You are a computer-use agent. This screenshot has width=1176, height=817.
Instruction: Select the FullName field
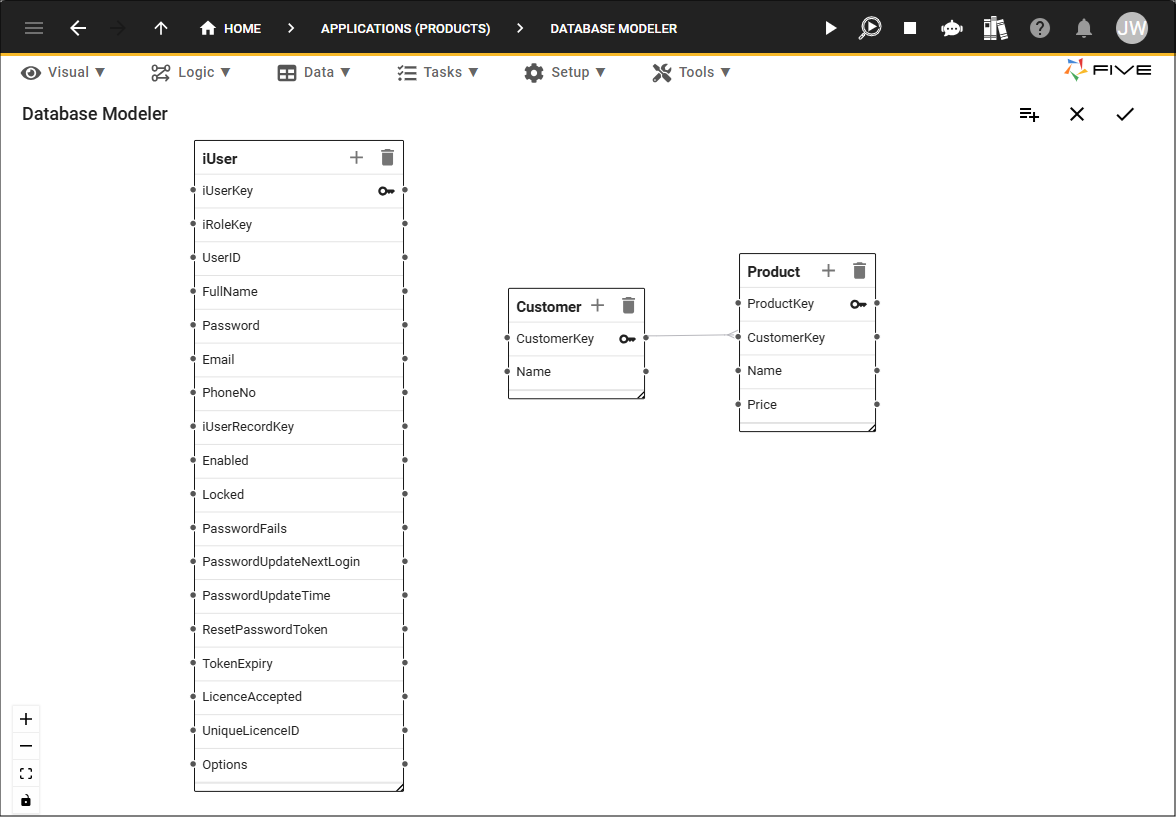[x=299, y=292]
